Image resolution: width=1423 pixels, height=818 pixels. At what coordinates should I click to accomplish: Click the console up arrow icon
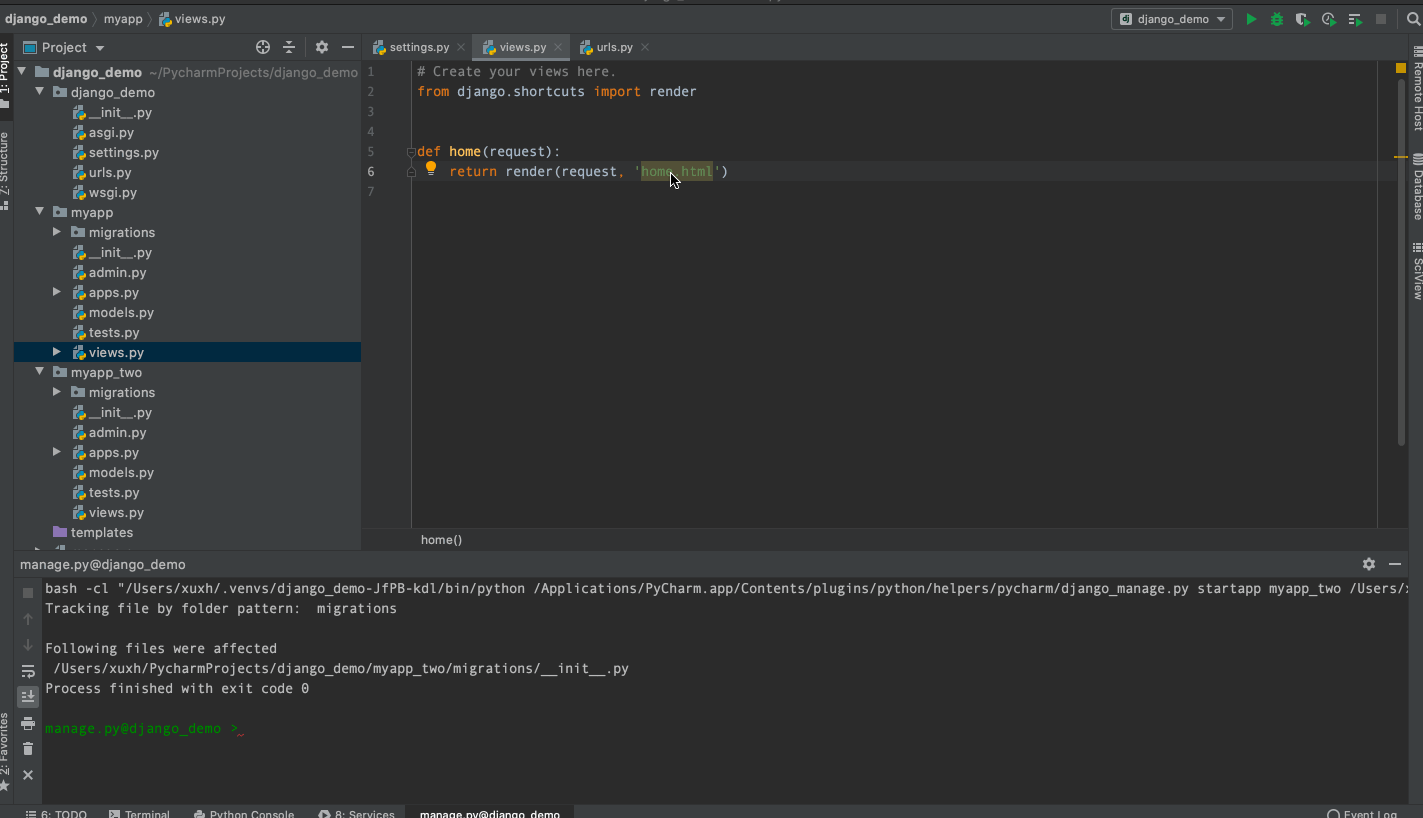pos(28,619)
